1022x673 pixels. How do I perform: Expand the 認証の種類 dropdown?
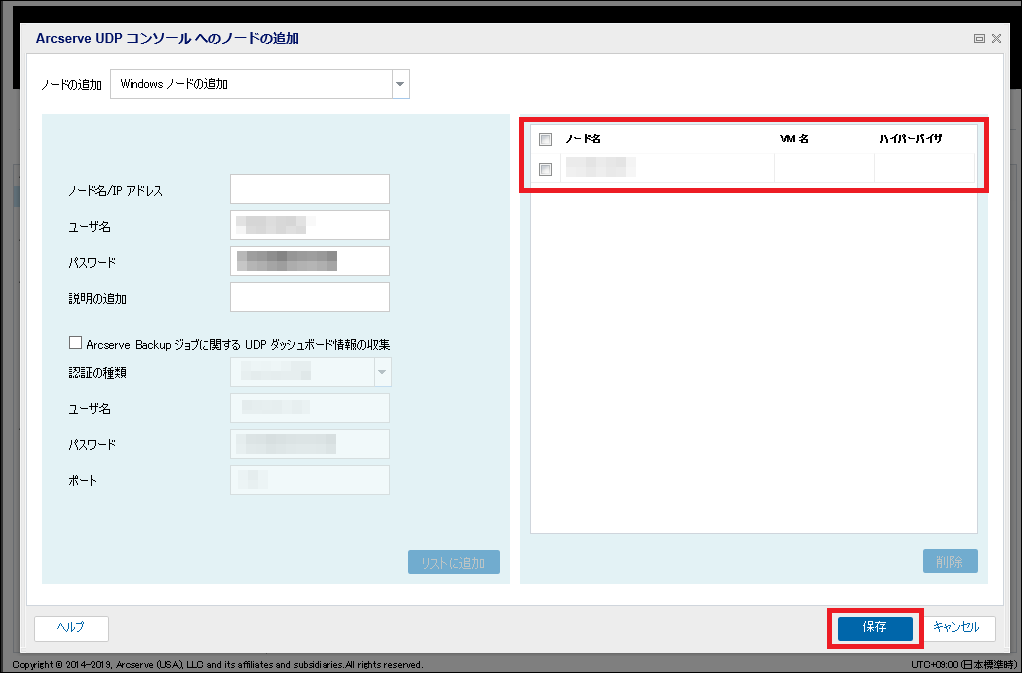point(382,373)
